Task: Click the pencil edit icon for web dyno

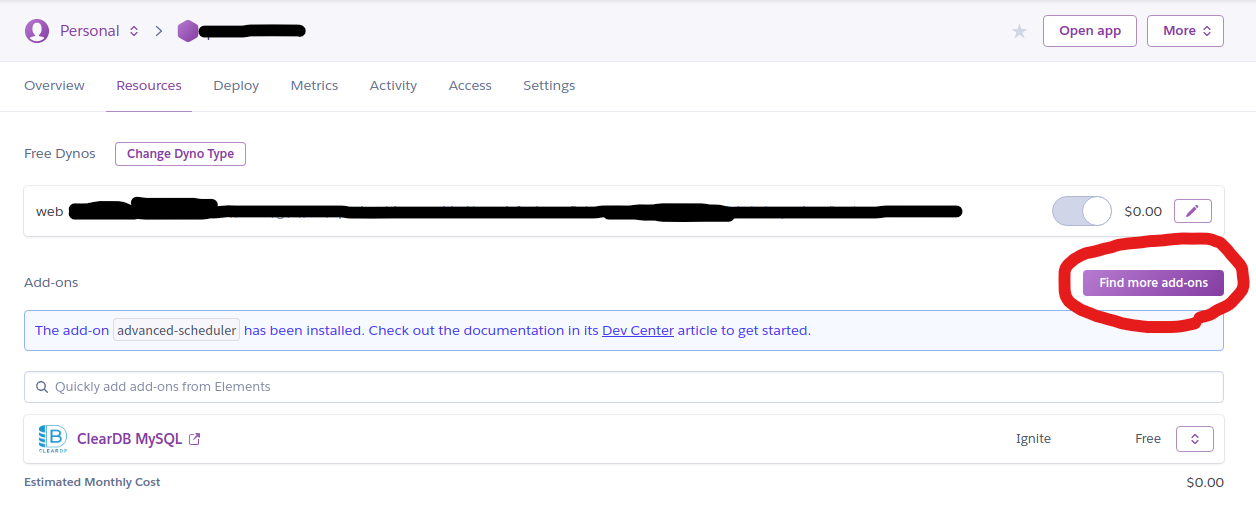Action: [1192, 211]
